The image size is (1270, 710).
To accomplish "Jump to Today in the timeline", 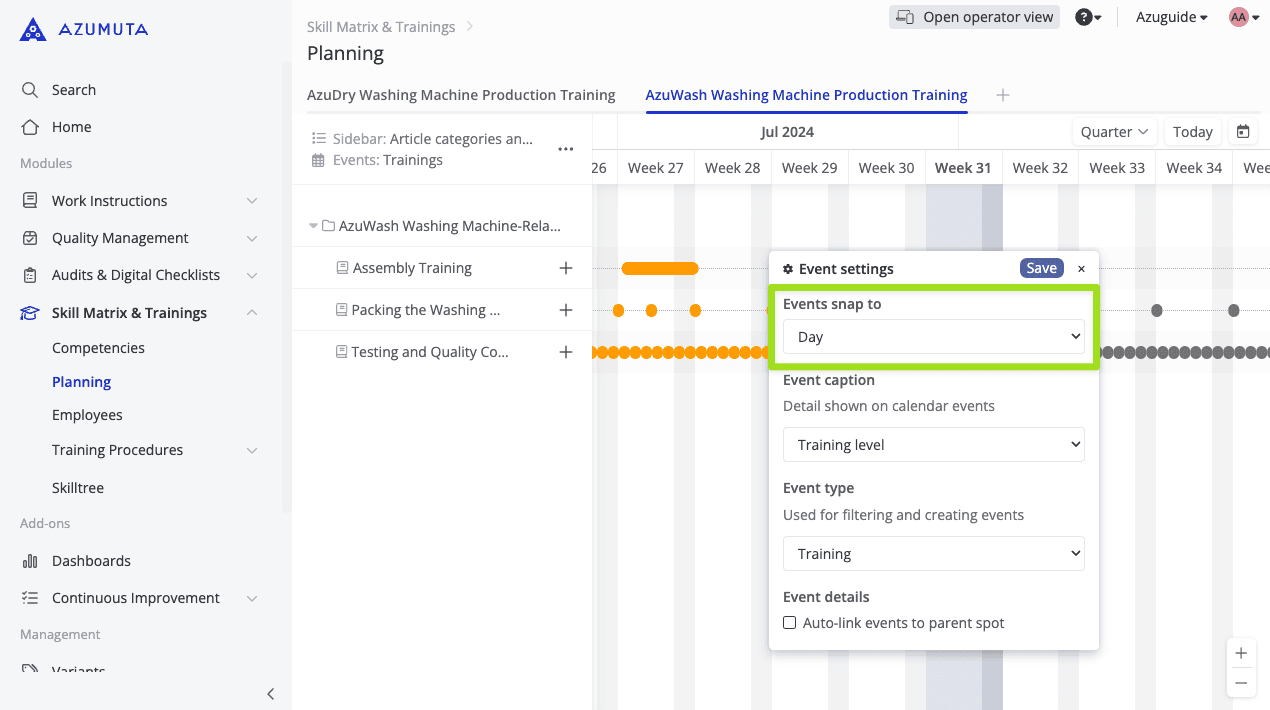I will pyautogui.click(x=1192, y=132).
